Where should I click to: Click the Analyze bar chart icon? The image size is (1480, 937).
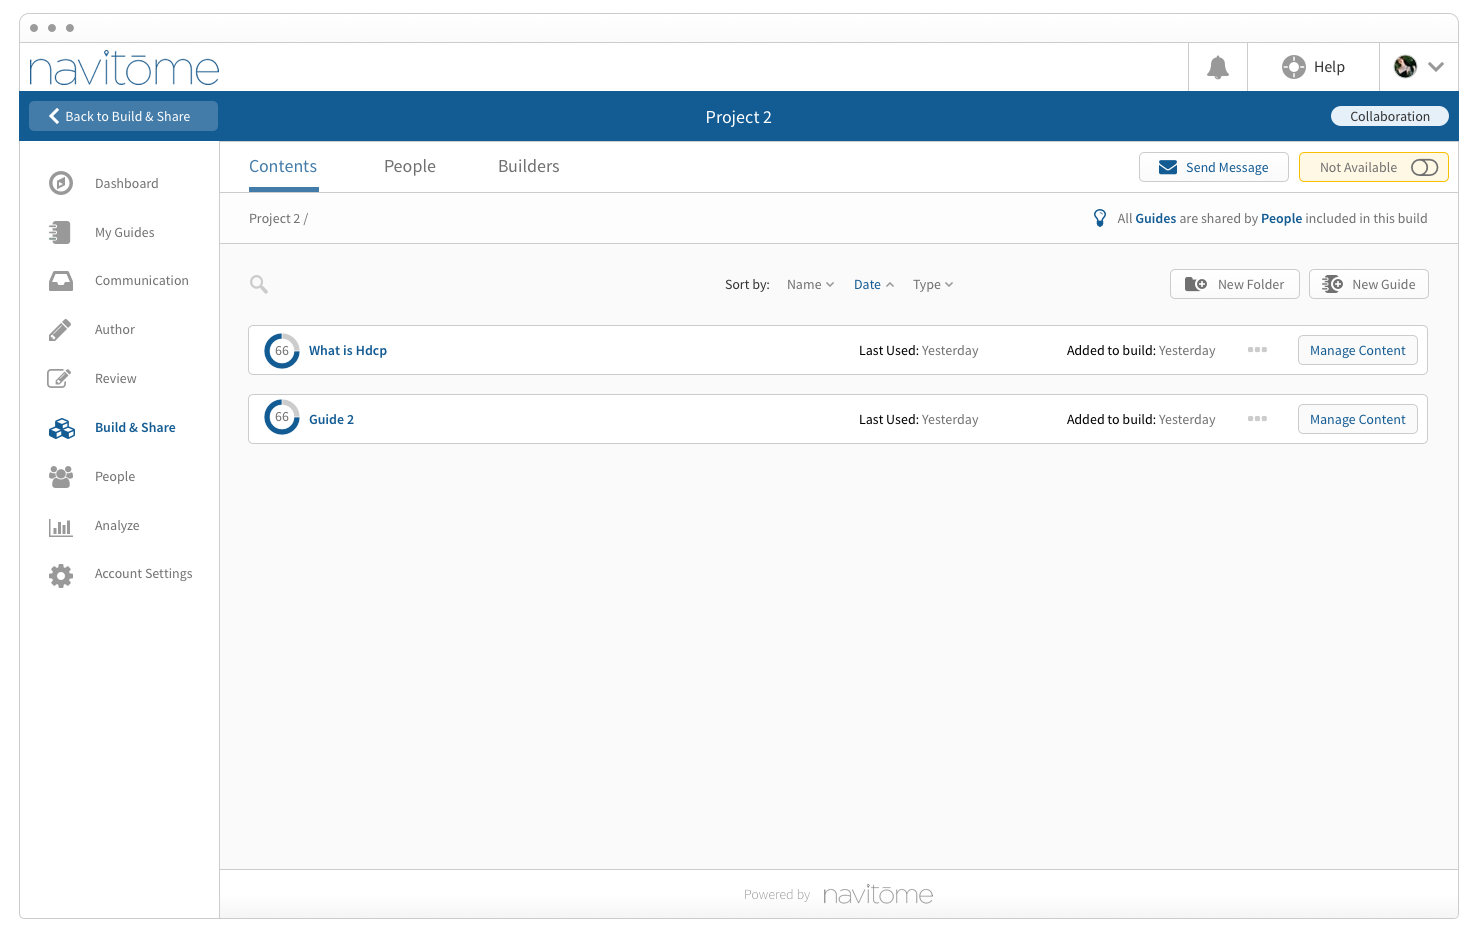click(x=60, y=526)
